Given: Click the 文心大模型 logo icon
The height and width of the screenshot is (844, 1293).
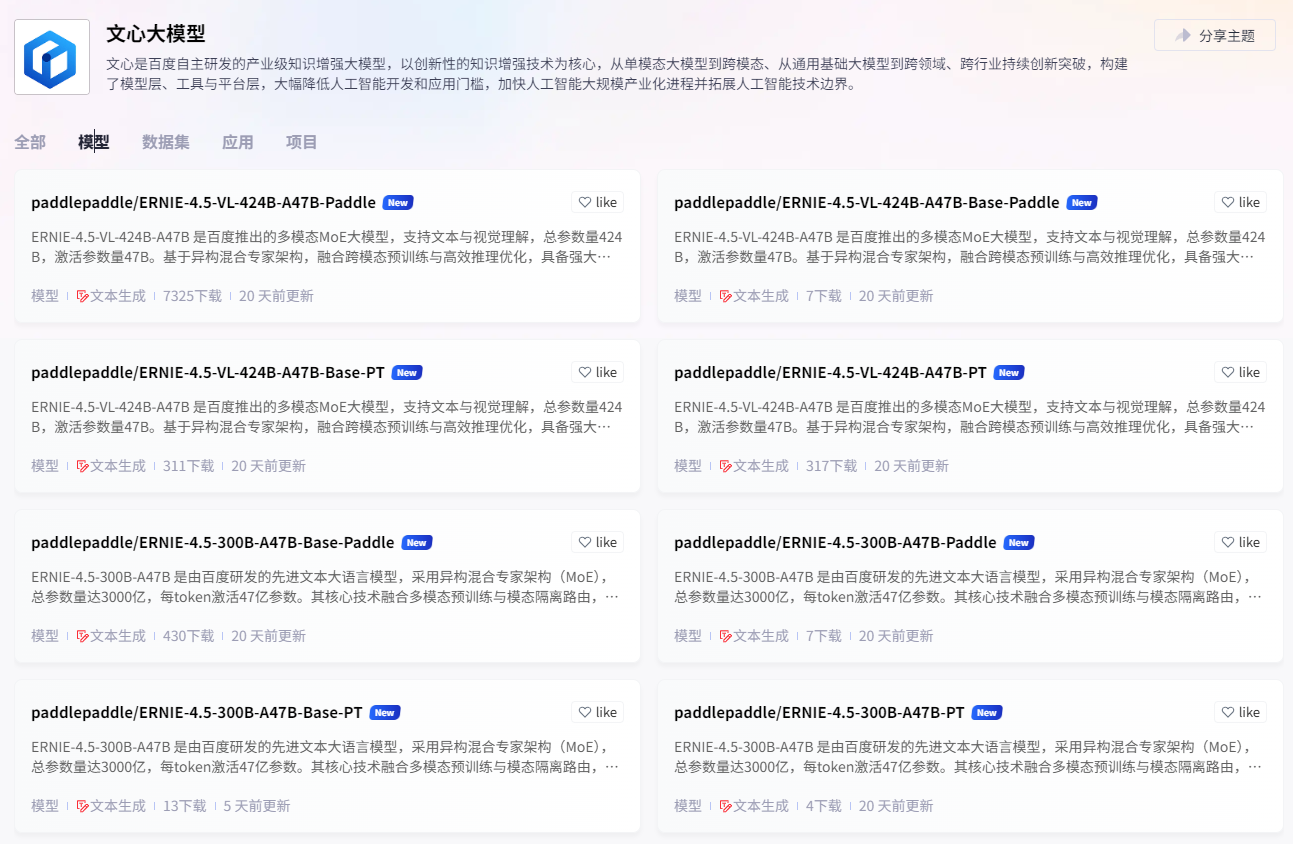Looking at the screenshot, I should coord(52,57).
